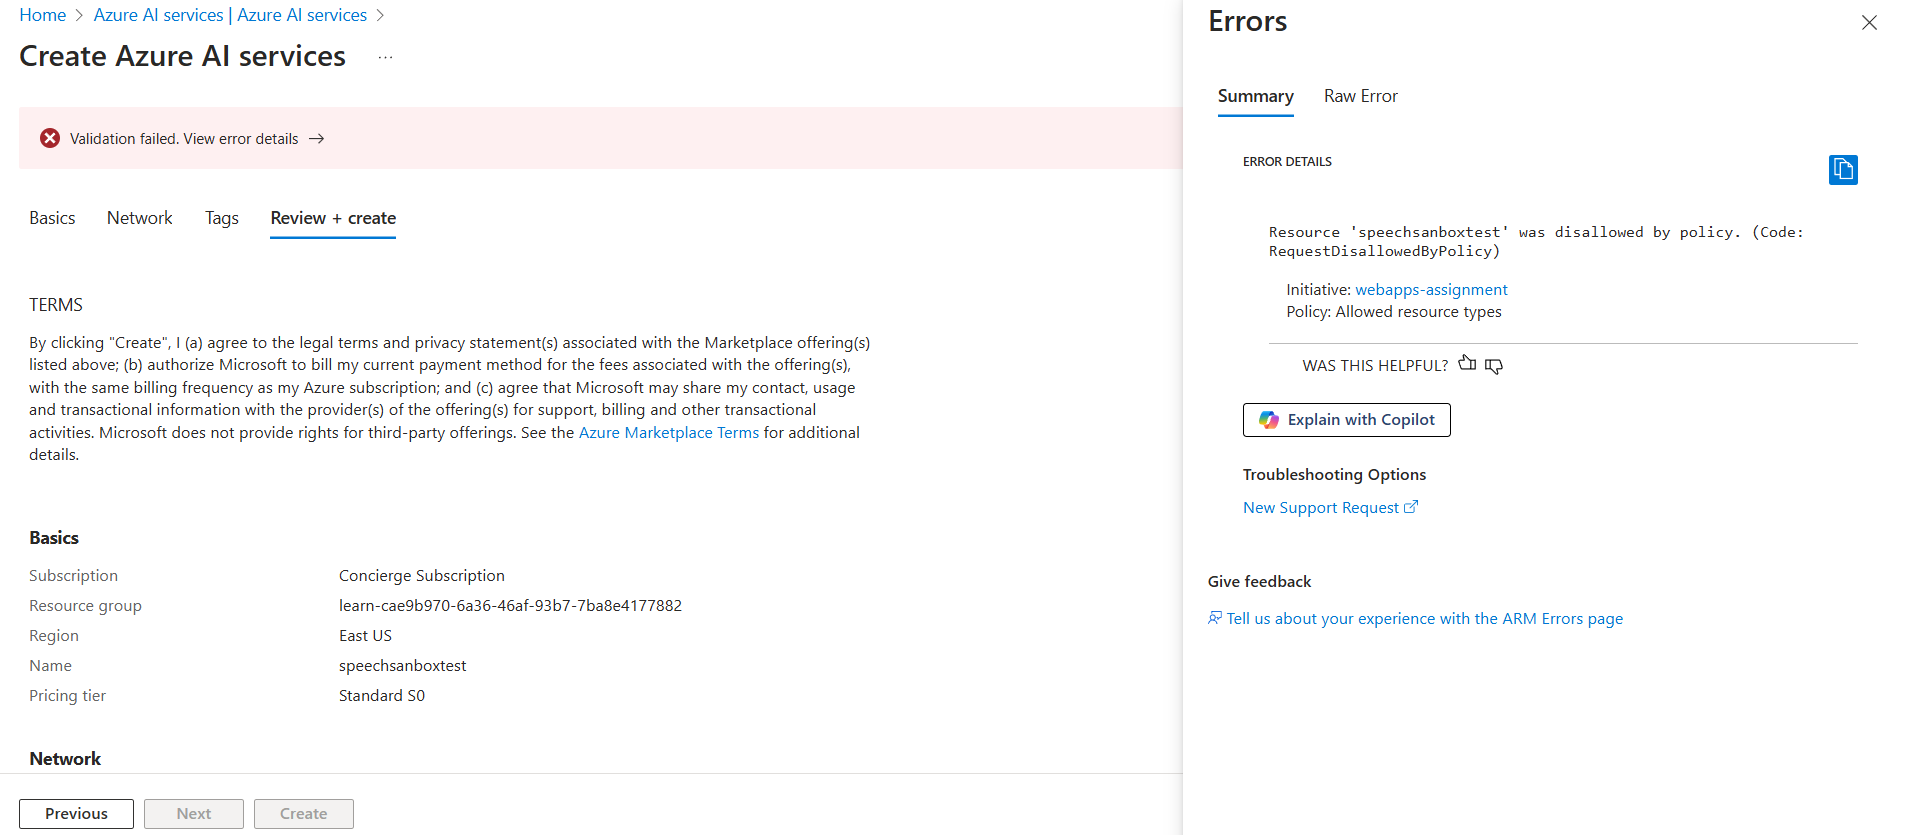This screenshot has height=835, width=1912.
Task: Switch to the Summary tab
Action: click(x=1256, y=97)
